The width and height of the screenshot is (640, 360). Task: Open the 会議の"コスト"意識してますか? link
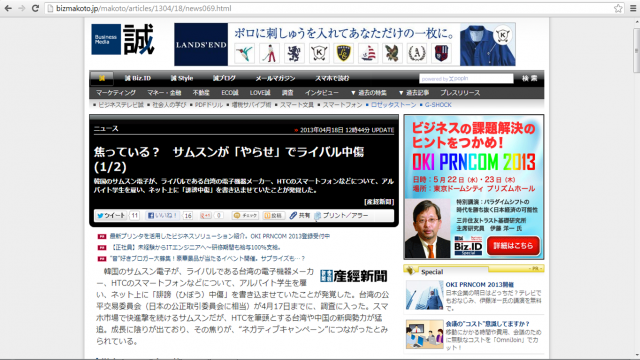coord(487,323)
